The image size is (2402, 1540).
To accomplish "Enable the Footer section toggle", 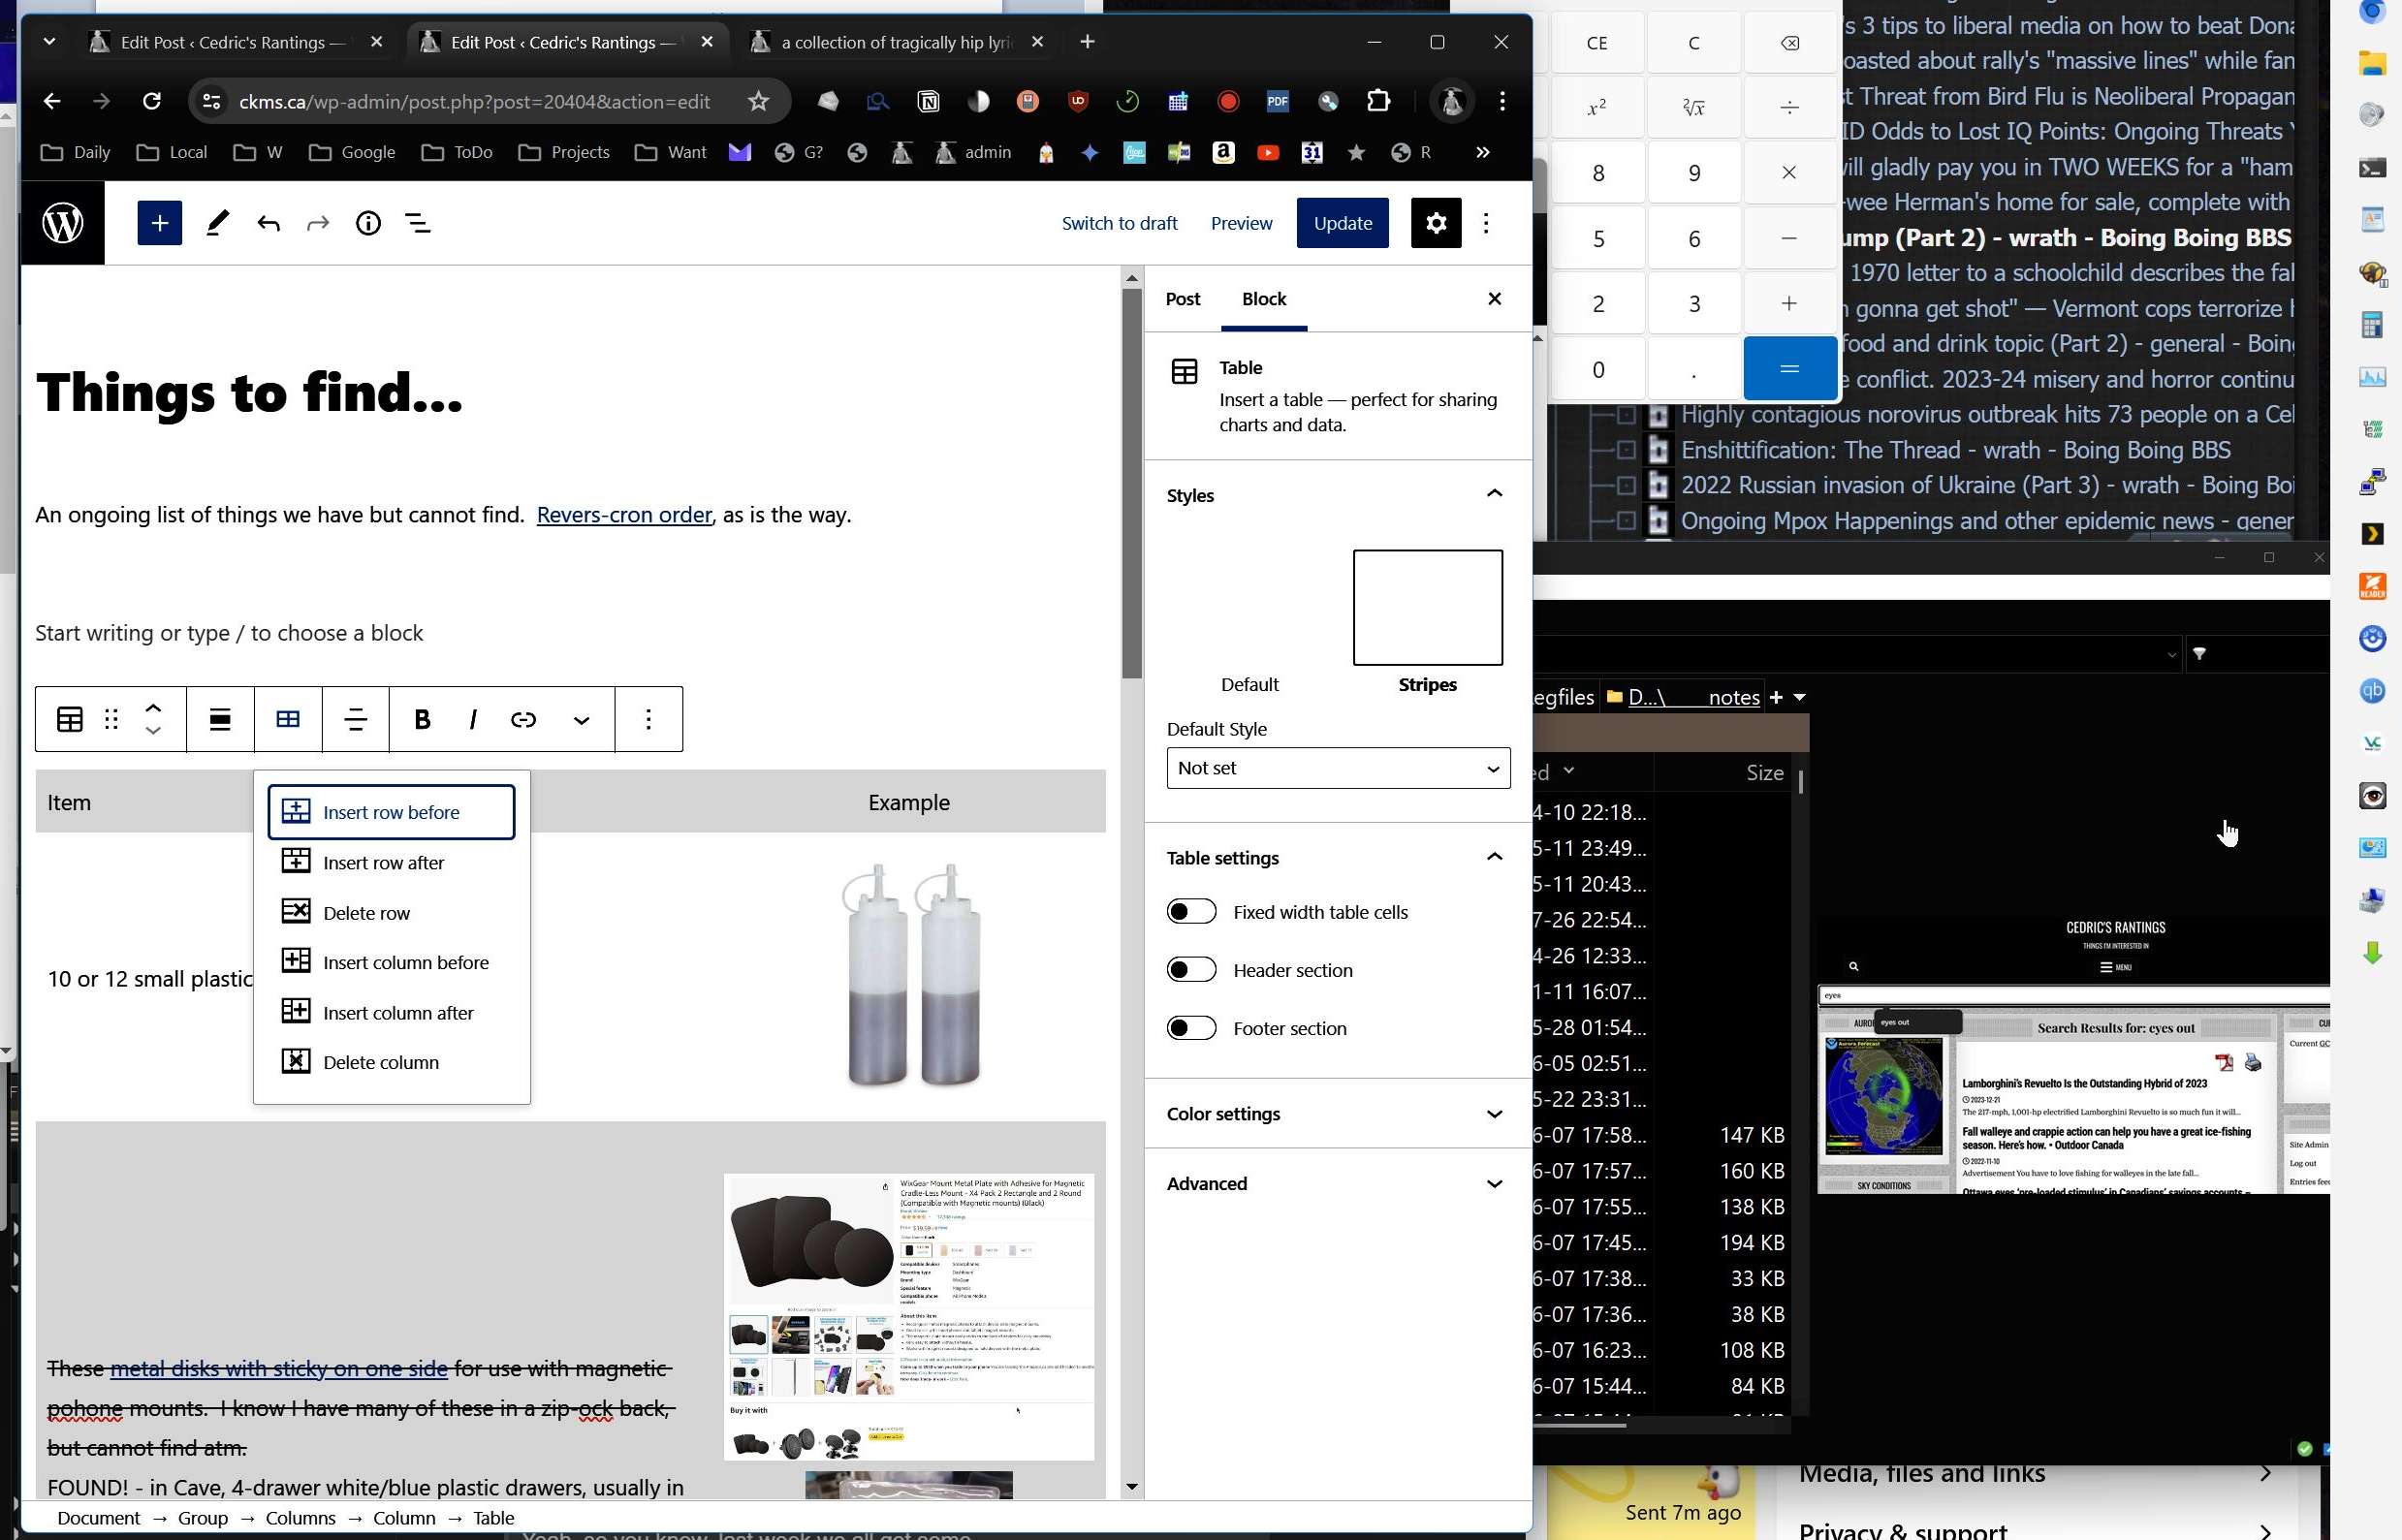I will tap(1191, 1028).
